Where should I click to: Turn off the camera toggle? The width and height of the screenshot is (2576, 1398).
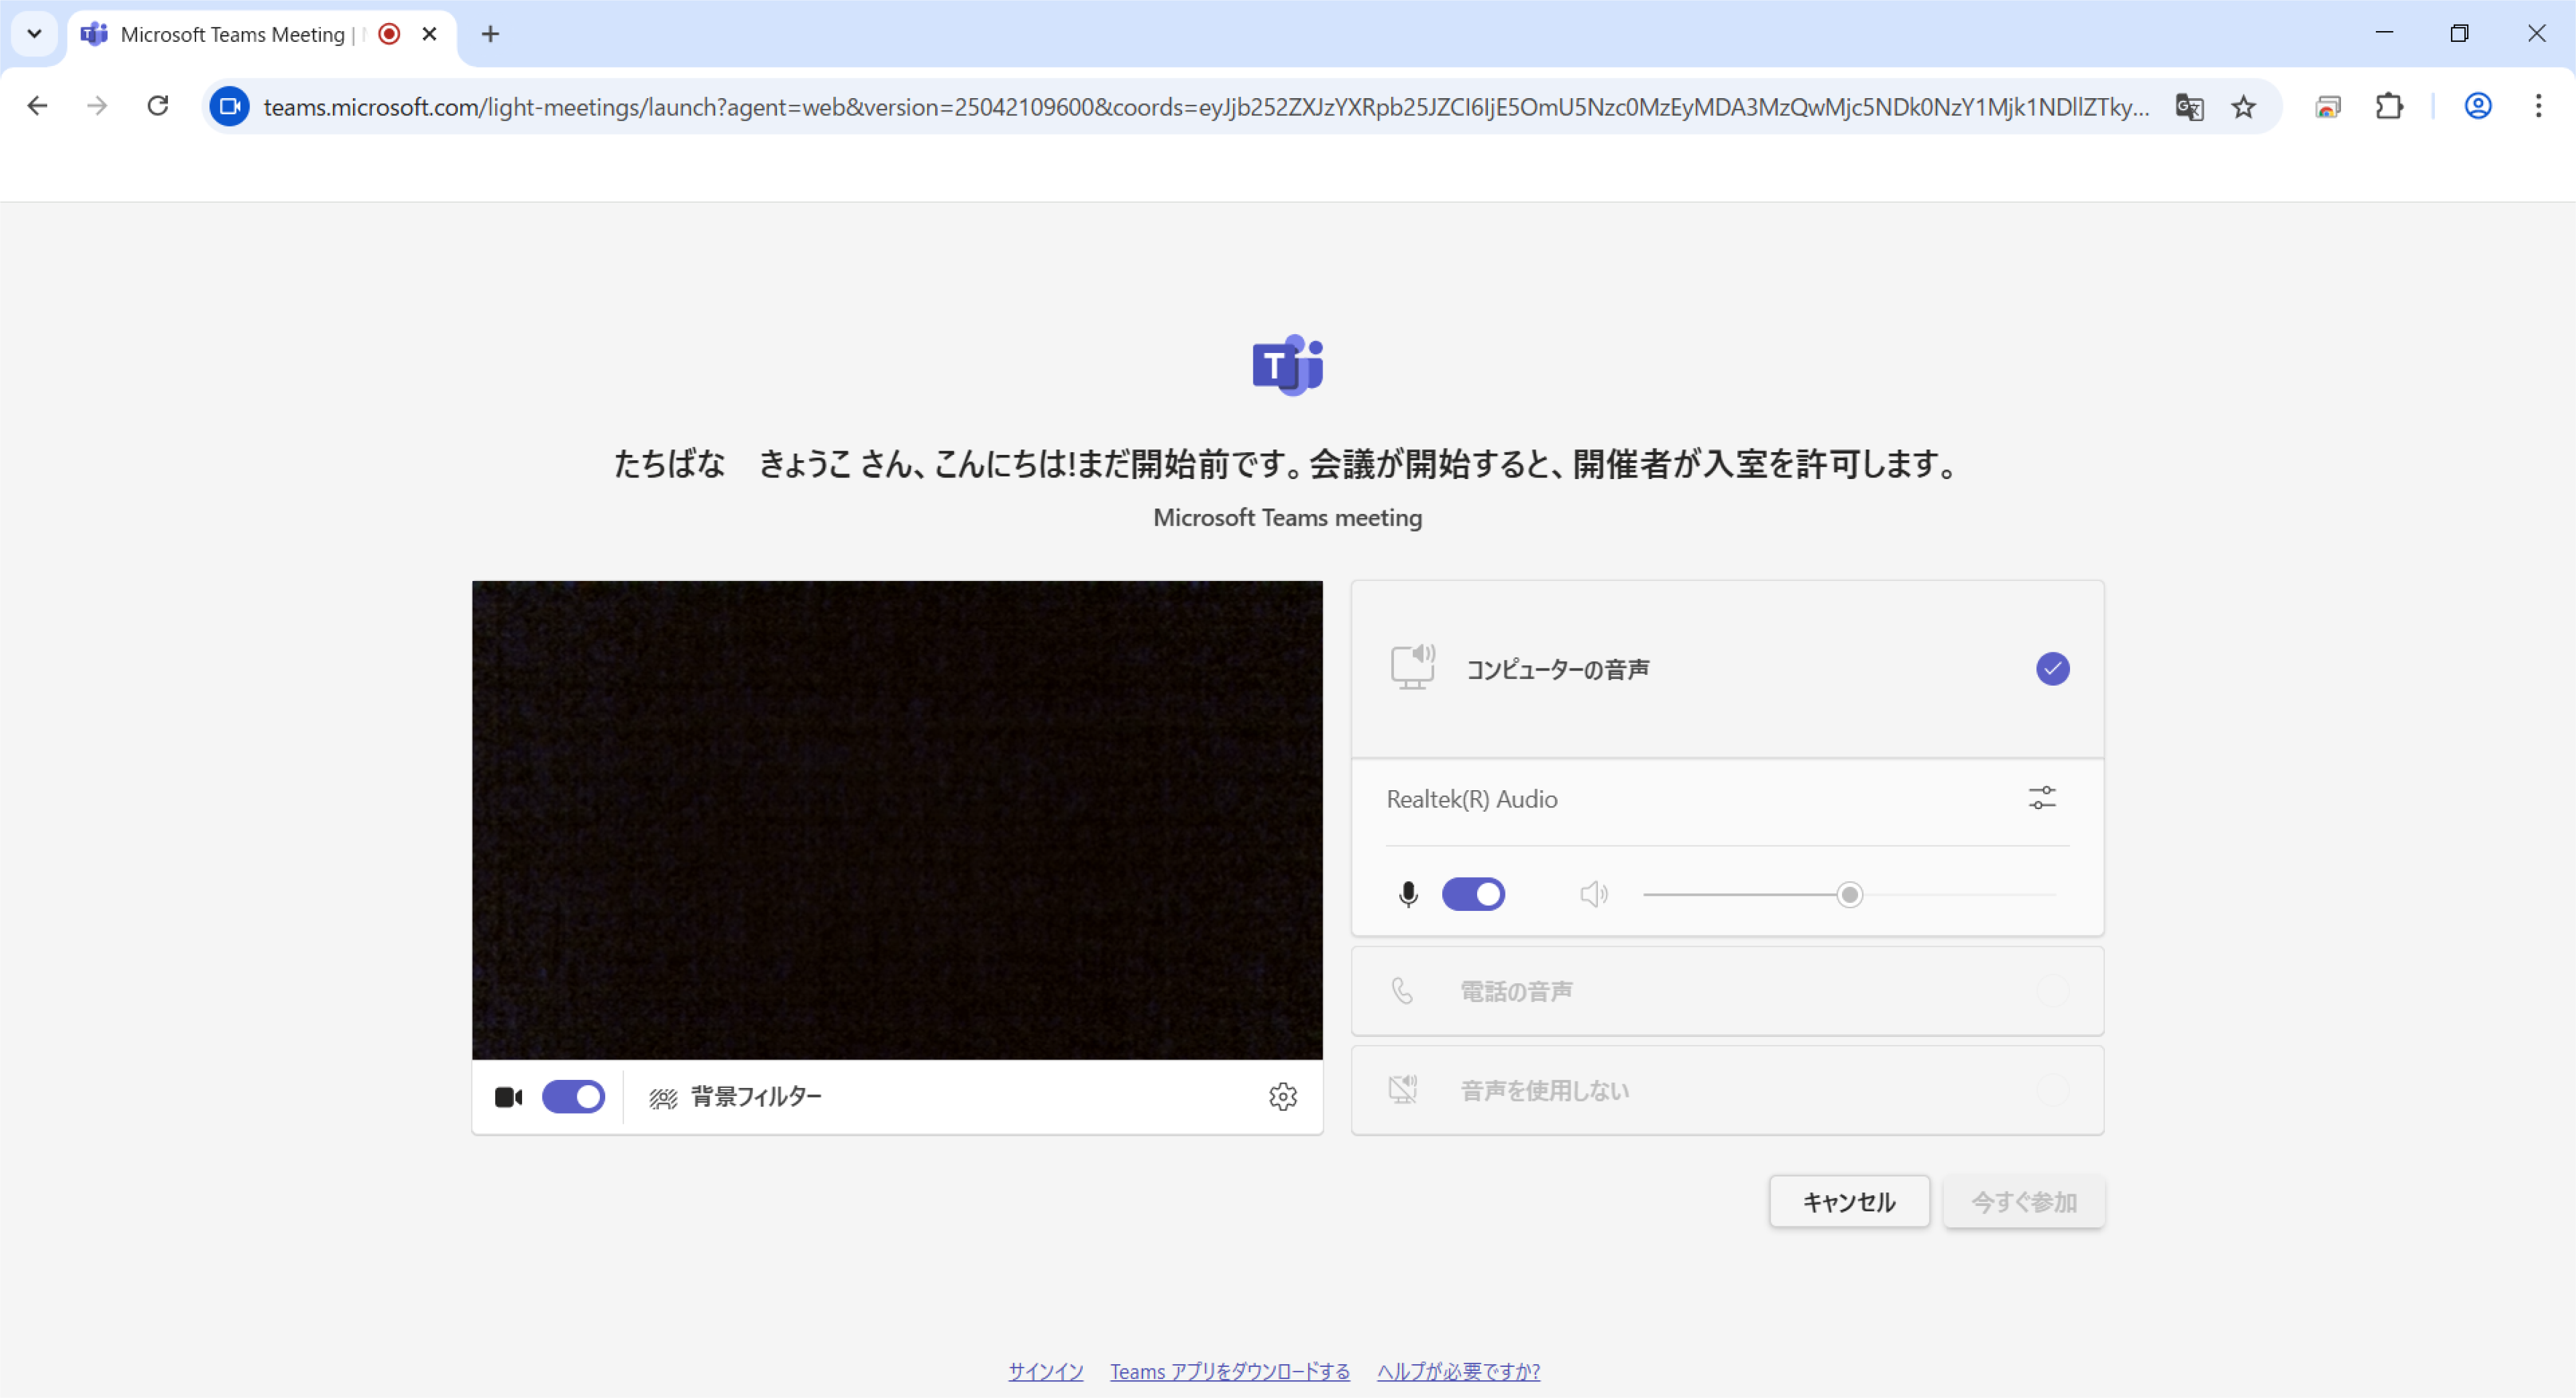pos(573,1096)
